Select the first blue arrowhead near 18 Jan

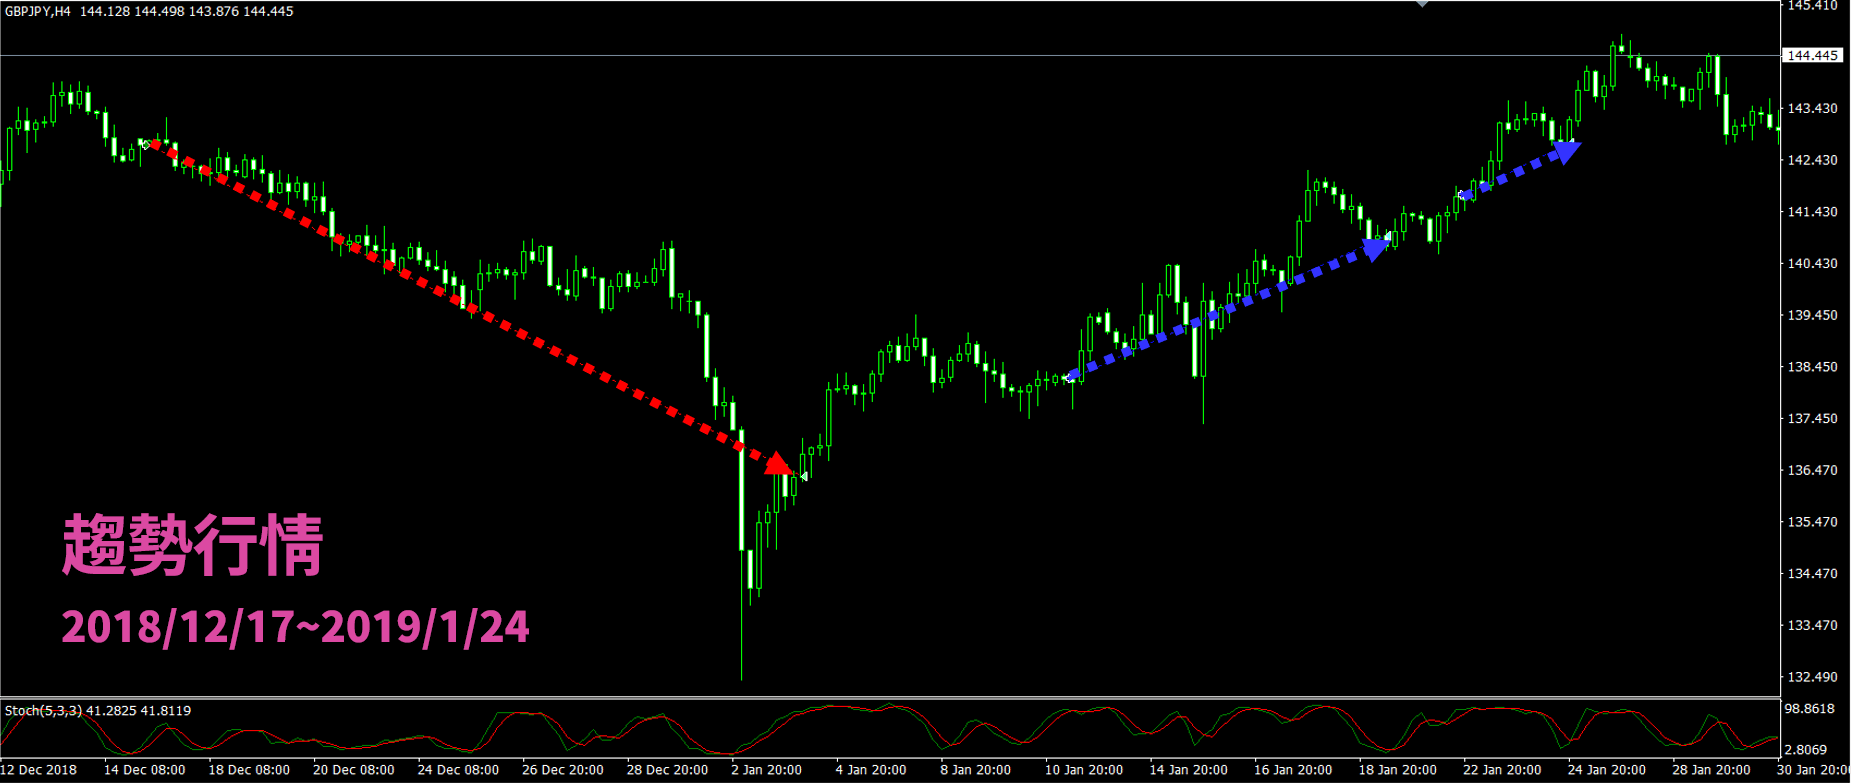1376,248
